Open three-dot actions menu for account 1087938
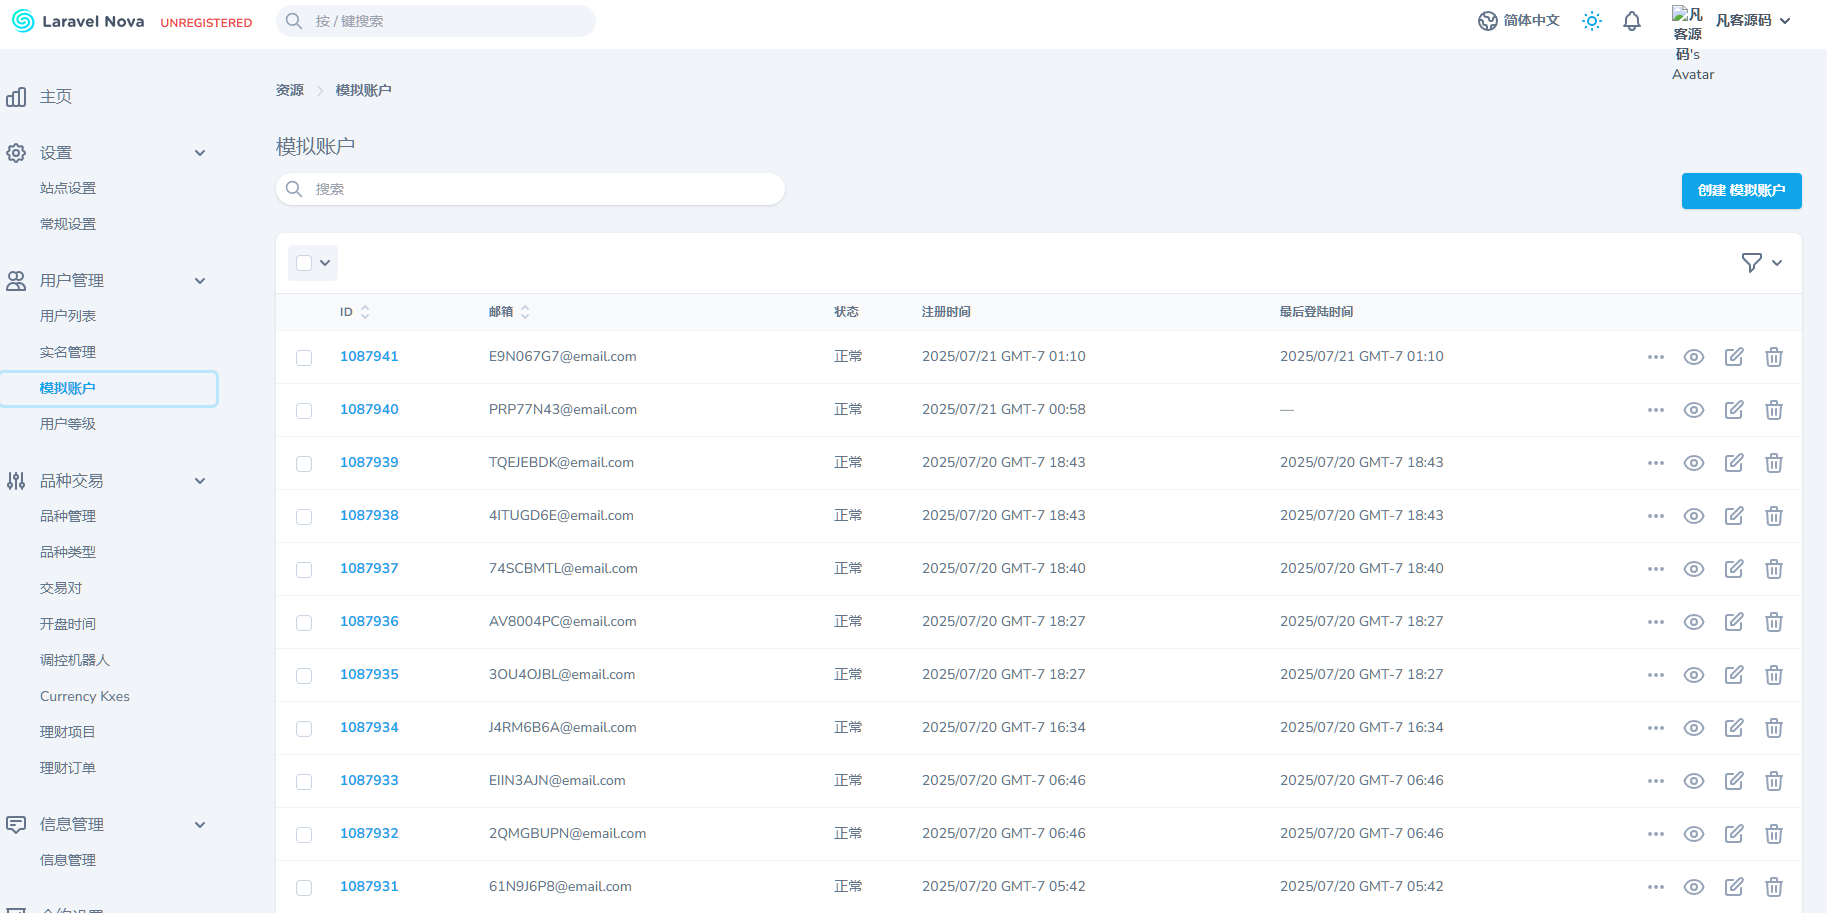The height and width of the screenshot is (913, 1827). coord(1655,516)
